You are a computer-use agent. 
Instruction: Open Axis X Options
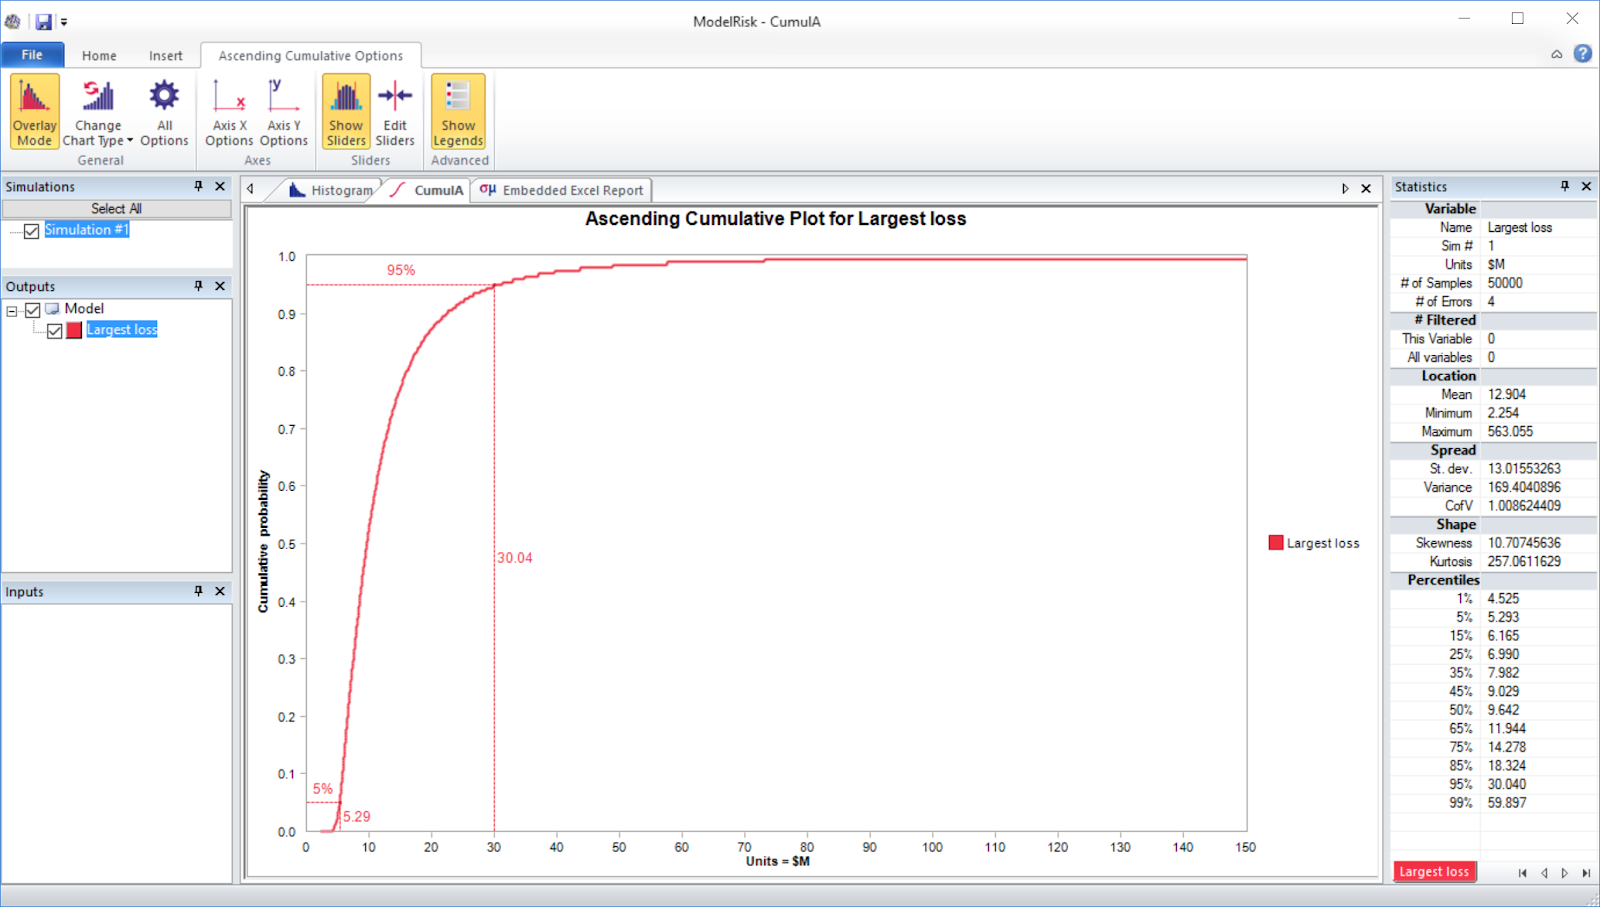[x=229, y=111]
